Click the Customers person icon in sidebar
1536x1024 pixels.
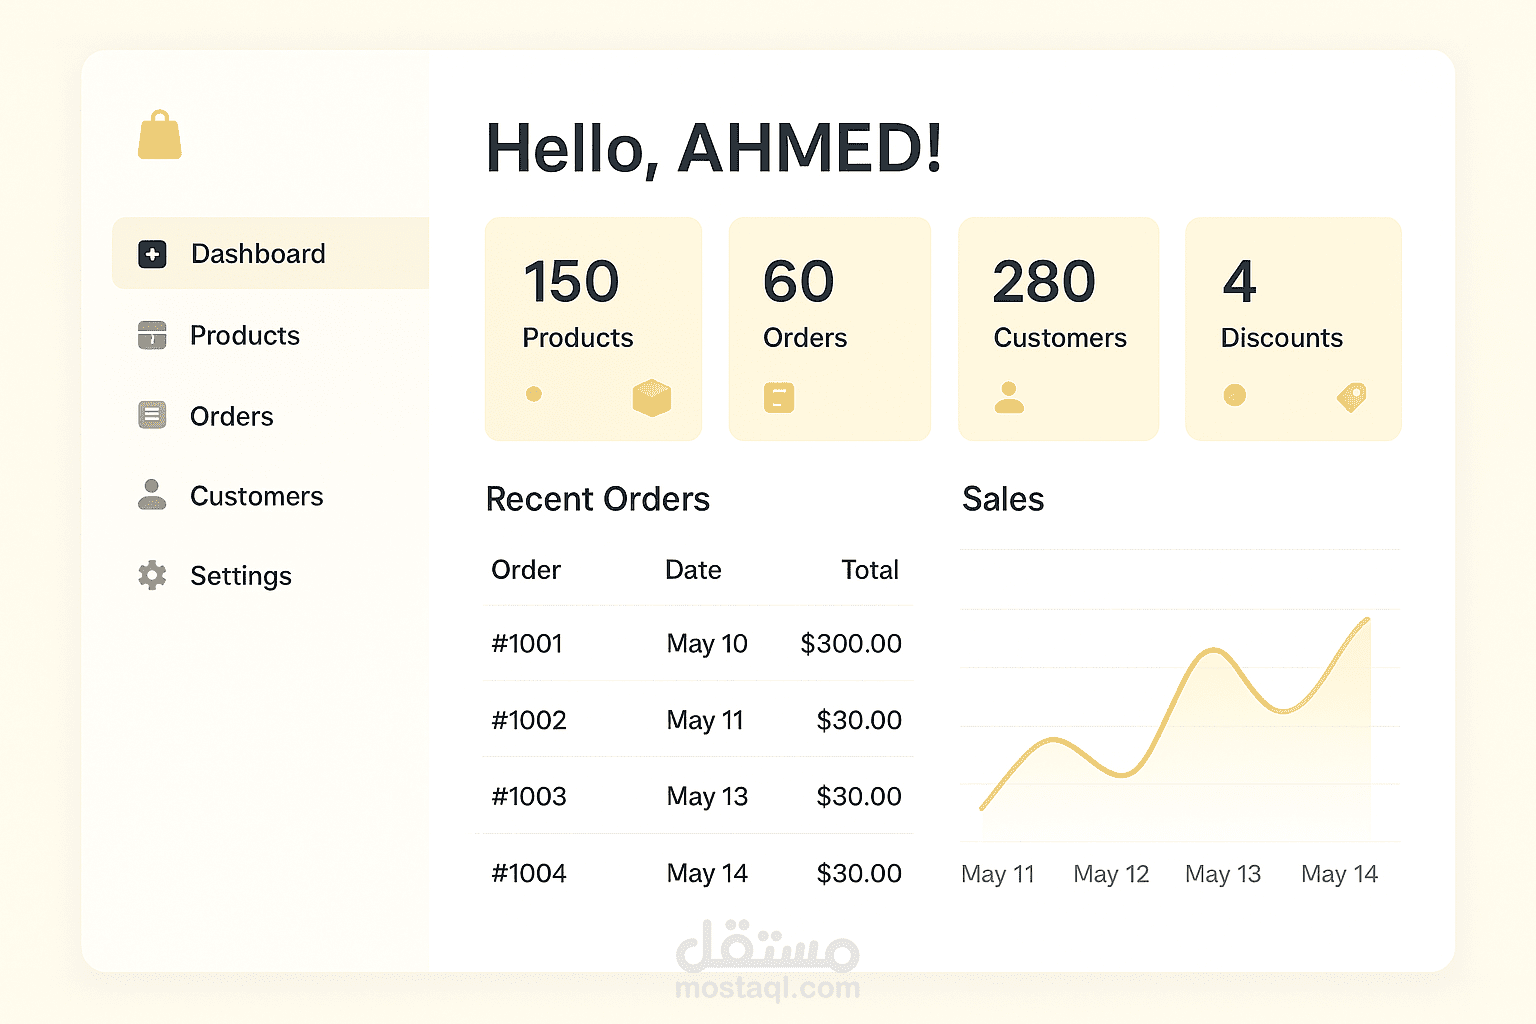(x=152, y=494)
